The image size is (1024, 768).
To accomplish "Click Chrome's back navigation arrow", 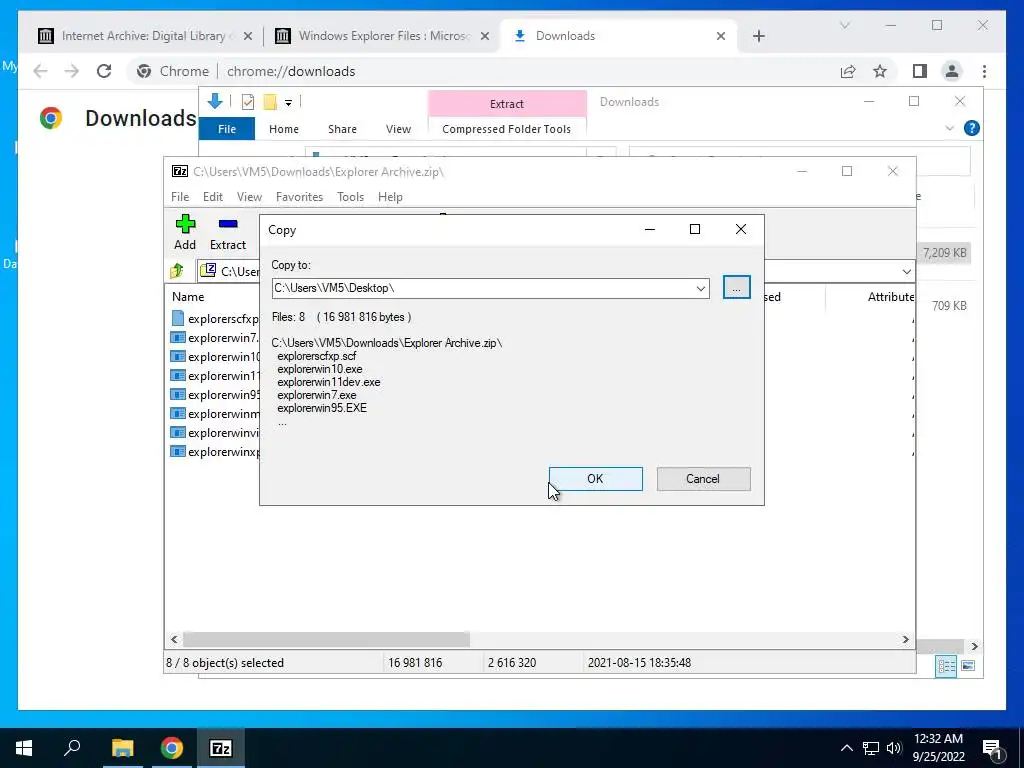I will (40, 71).
